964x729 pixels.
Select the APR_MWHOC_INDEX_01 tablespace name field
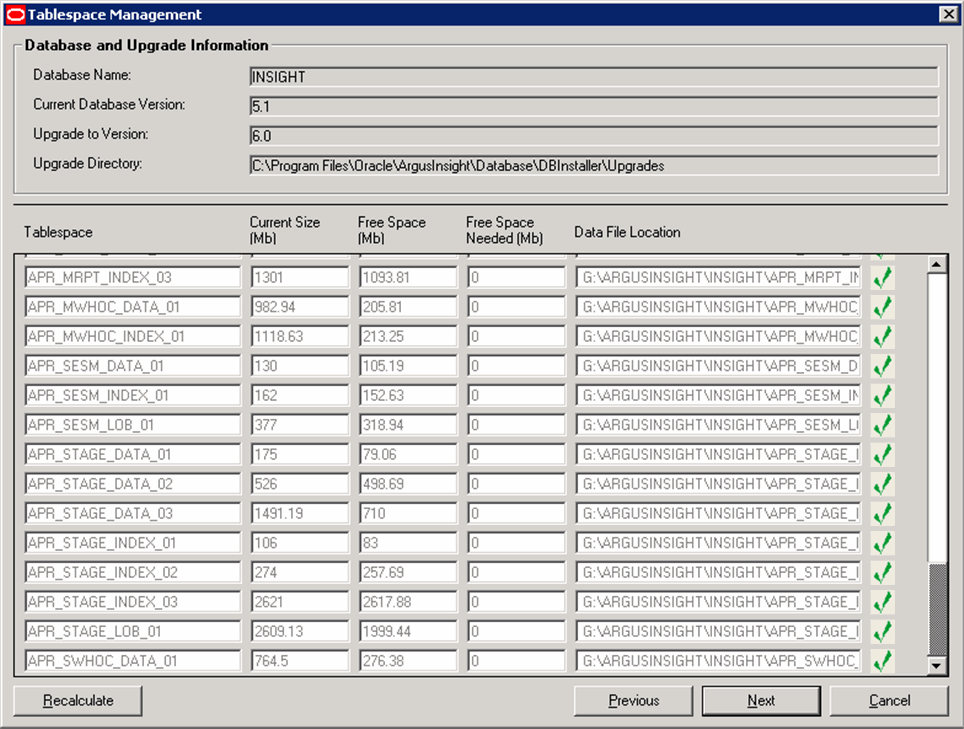pyautogui.click(x=133, y=337)
